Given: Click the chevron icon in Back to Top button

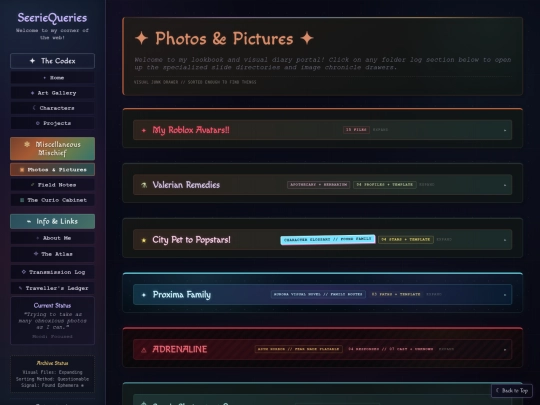Looking at the screenshot, I should [497, 390].
